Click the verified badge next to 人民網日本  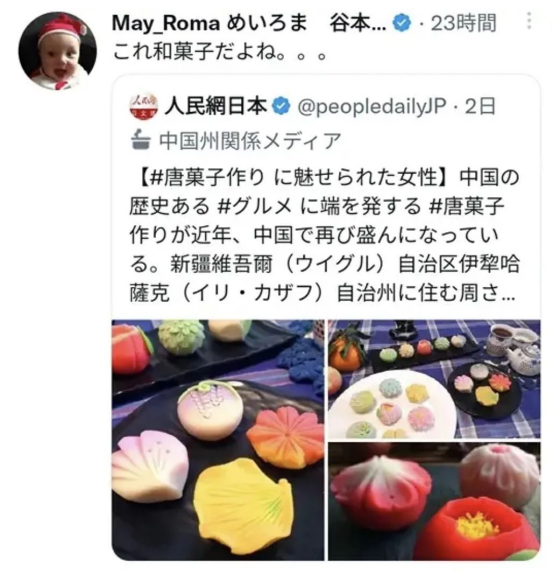pos(281,106)
